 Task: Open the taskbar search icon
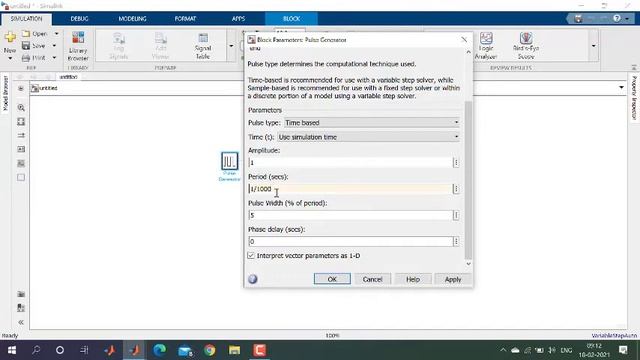click(36, 350)
